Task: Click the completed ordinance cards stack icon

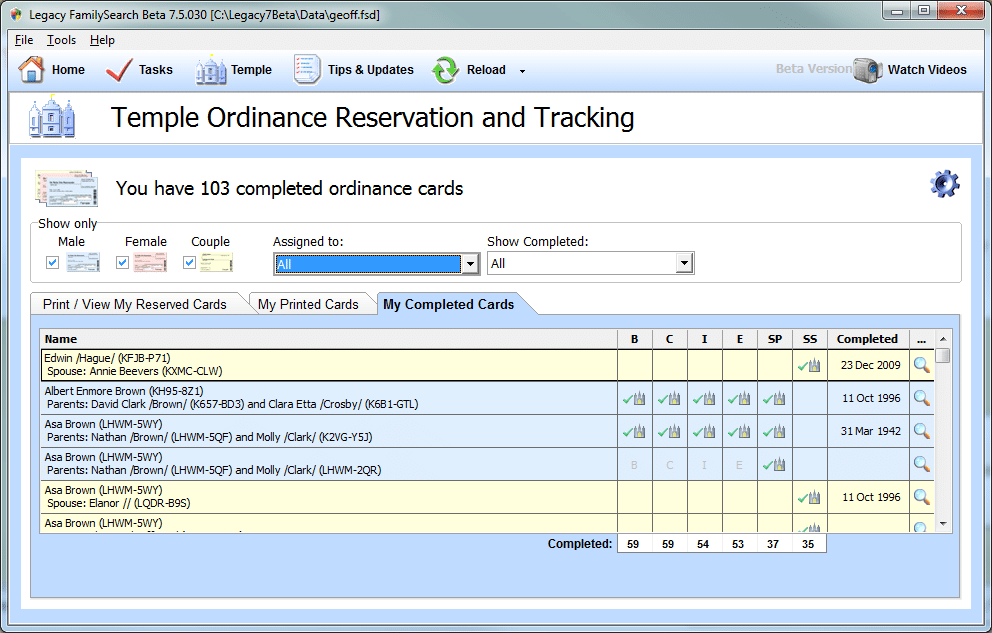Action: [x=67, y=188]
